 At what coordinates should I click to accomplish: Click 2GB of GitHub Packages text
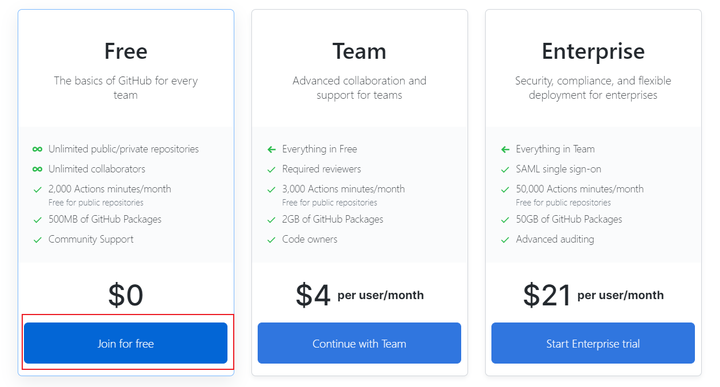pos(332,219)
